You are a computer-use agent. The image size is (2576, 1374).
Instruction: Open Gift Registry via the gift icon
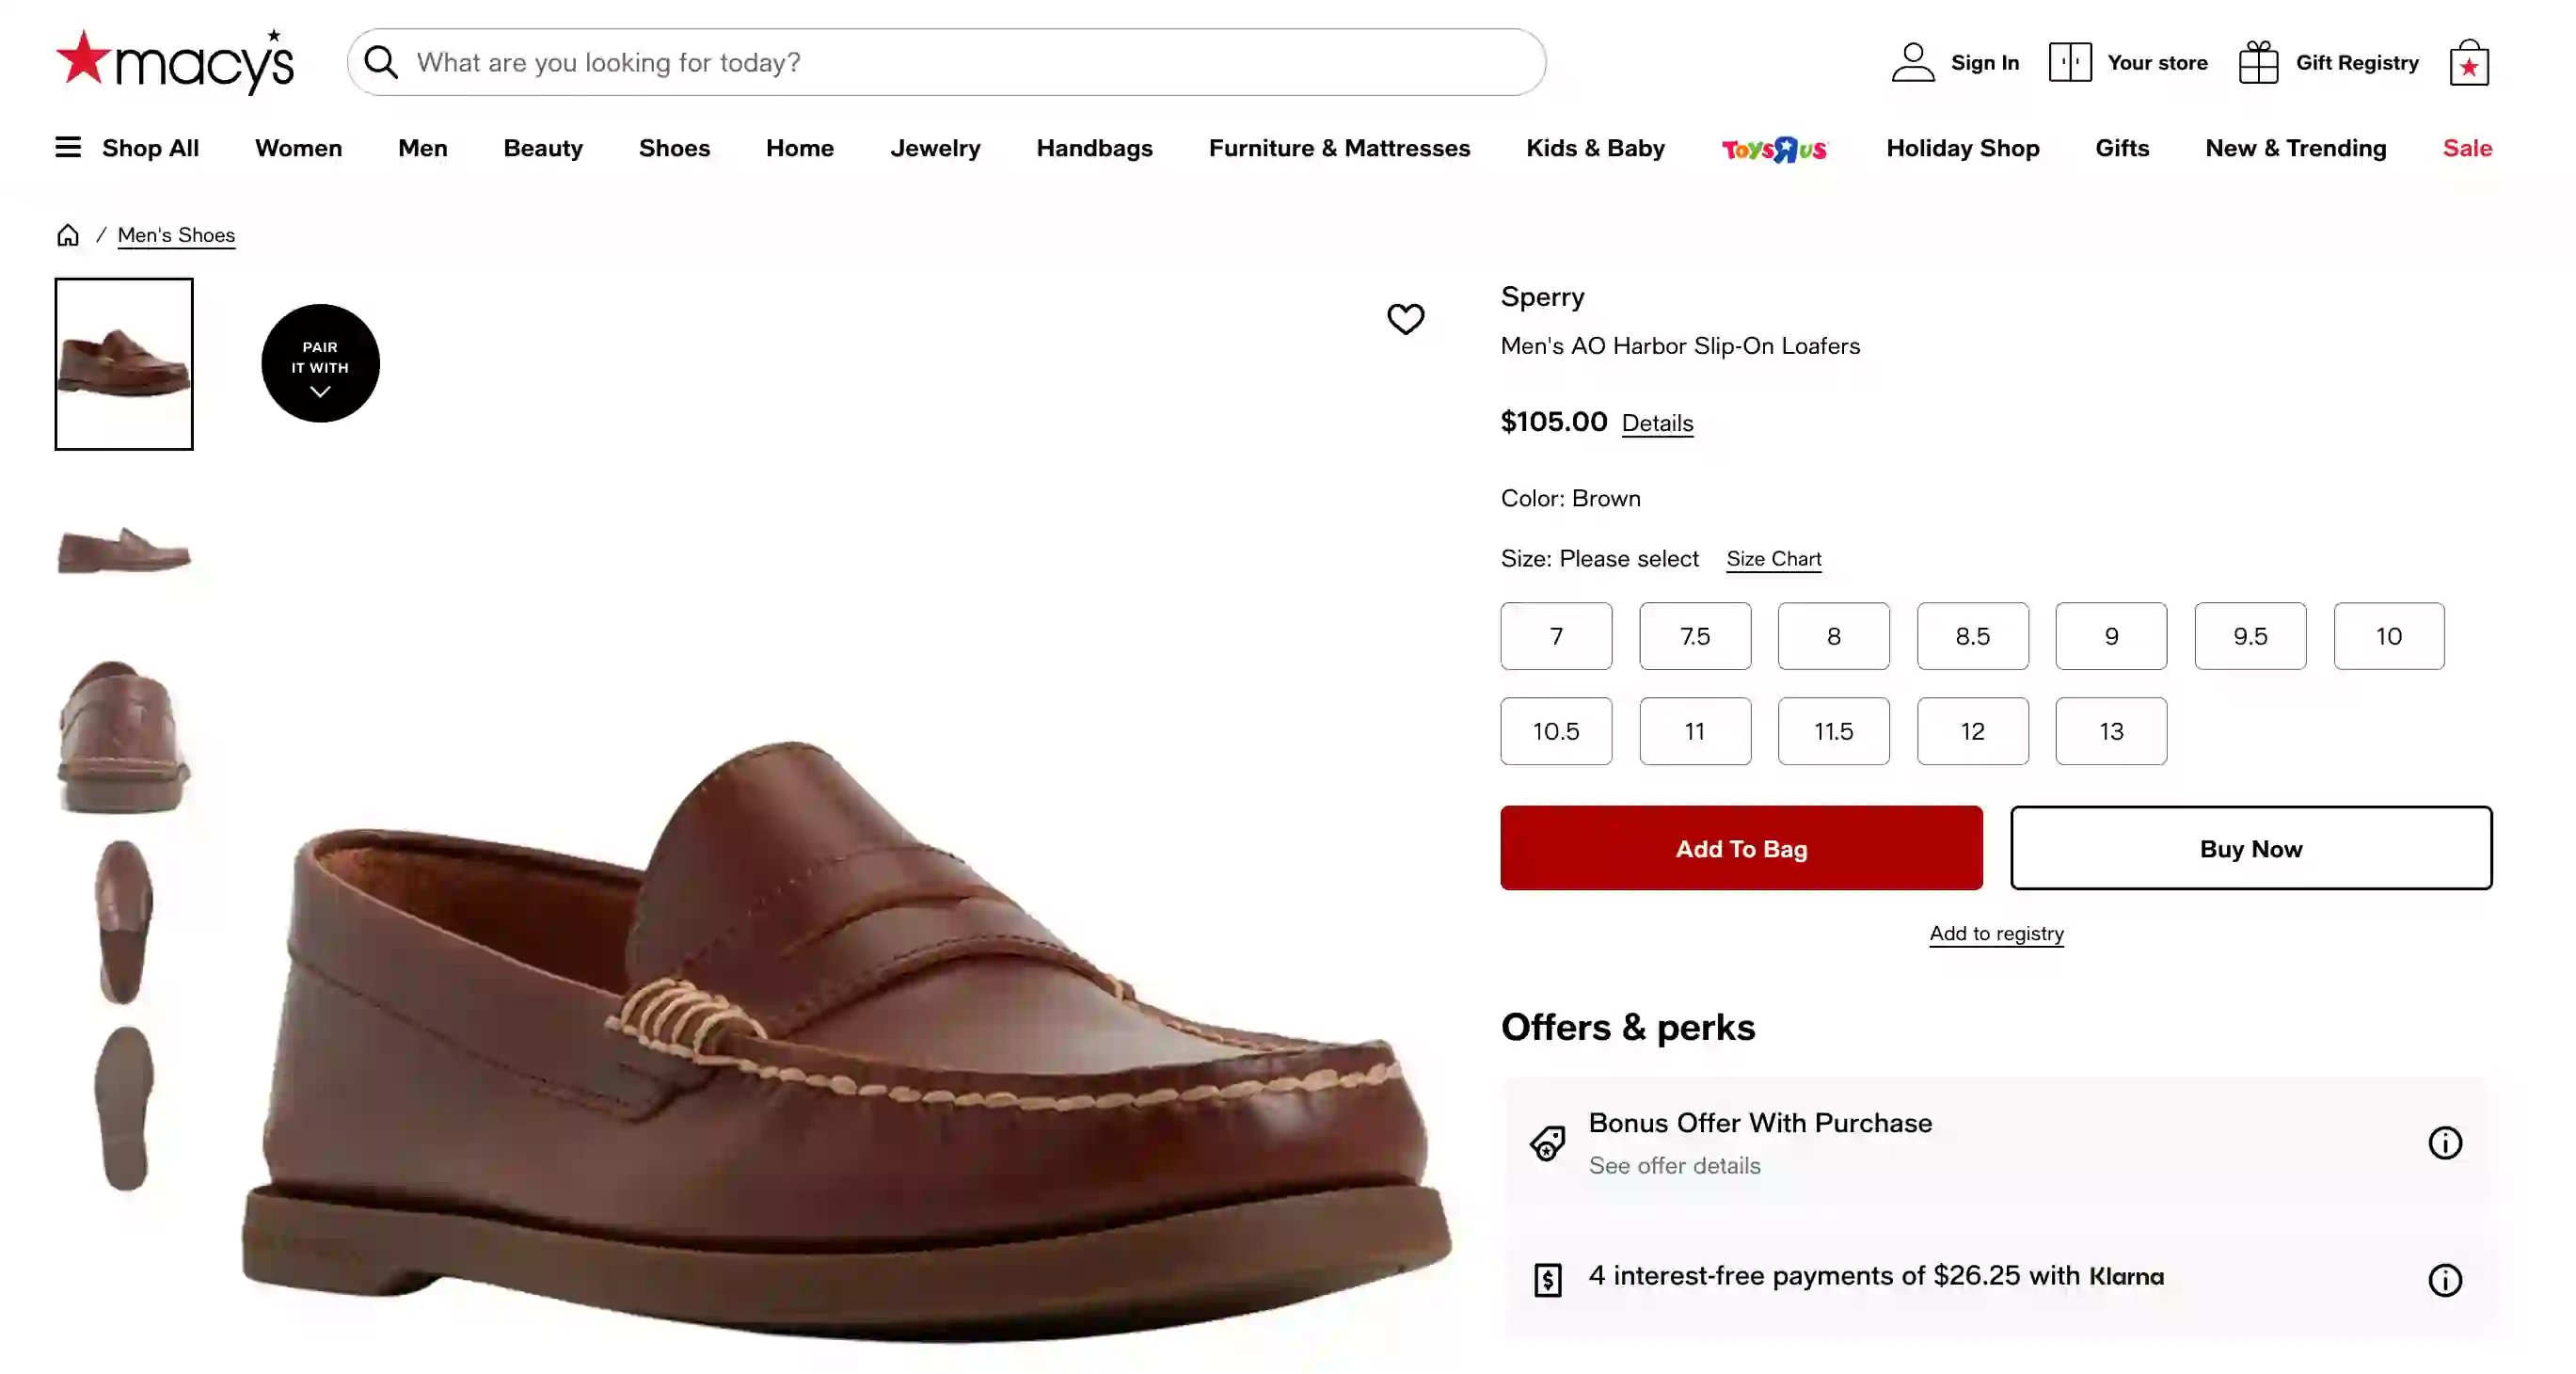[2257, 61]
